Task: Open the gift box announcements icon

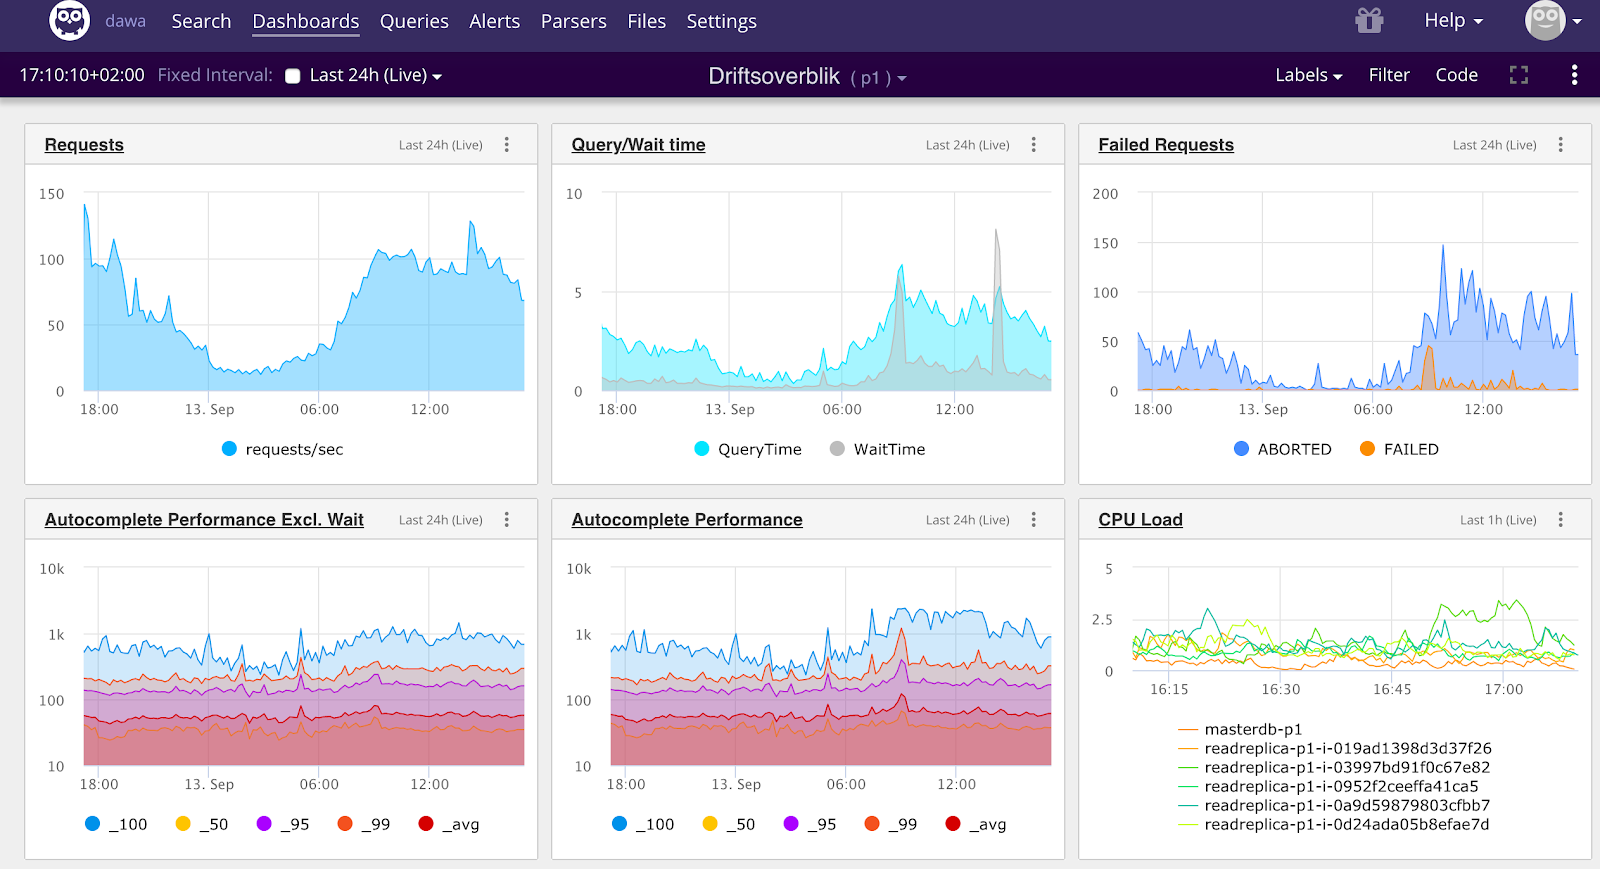Action: tap(1369, 21)
